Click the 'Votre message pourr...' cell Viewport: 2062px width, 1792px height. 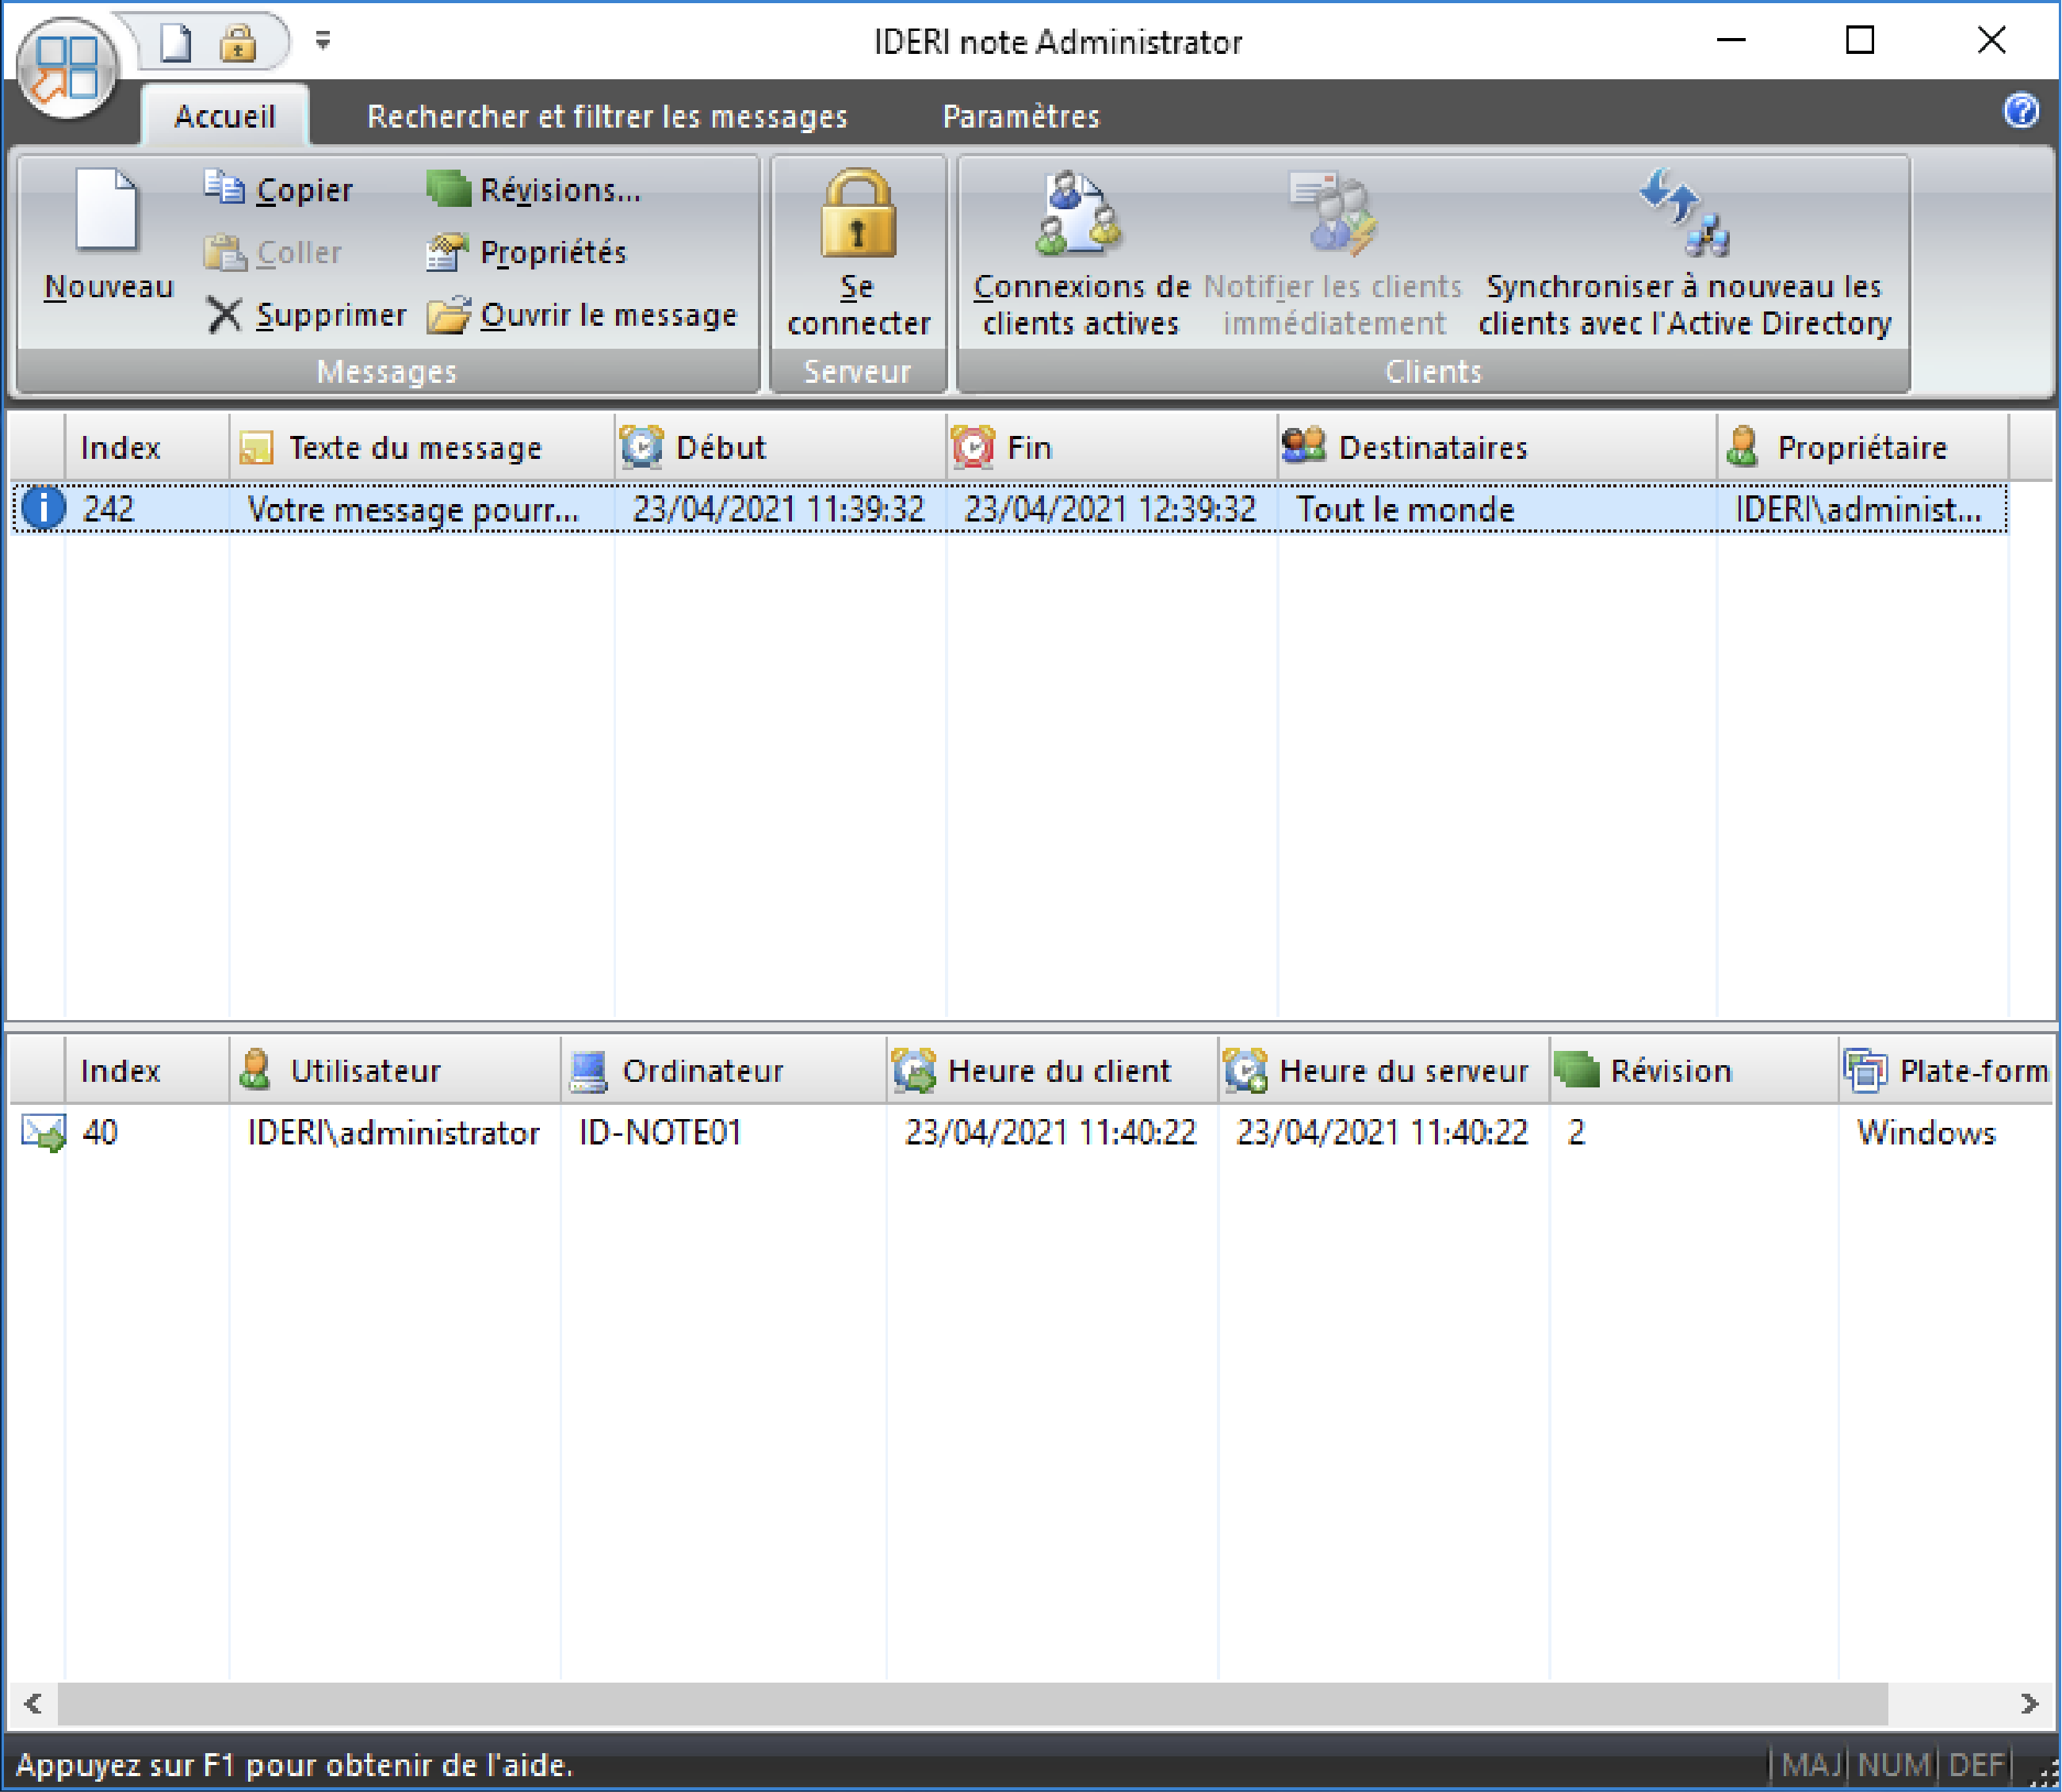[413, 510]
